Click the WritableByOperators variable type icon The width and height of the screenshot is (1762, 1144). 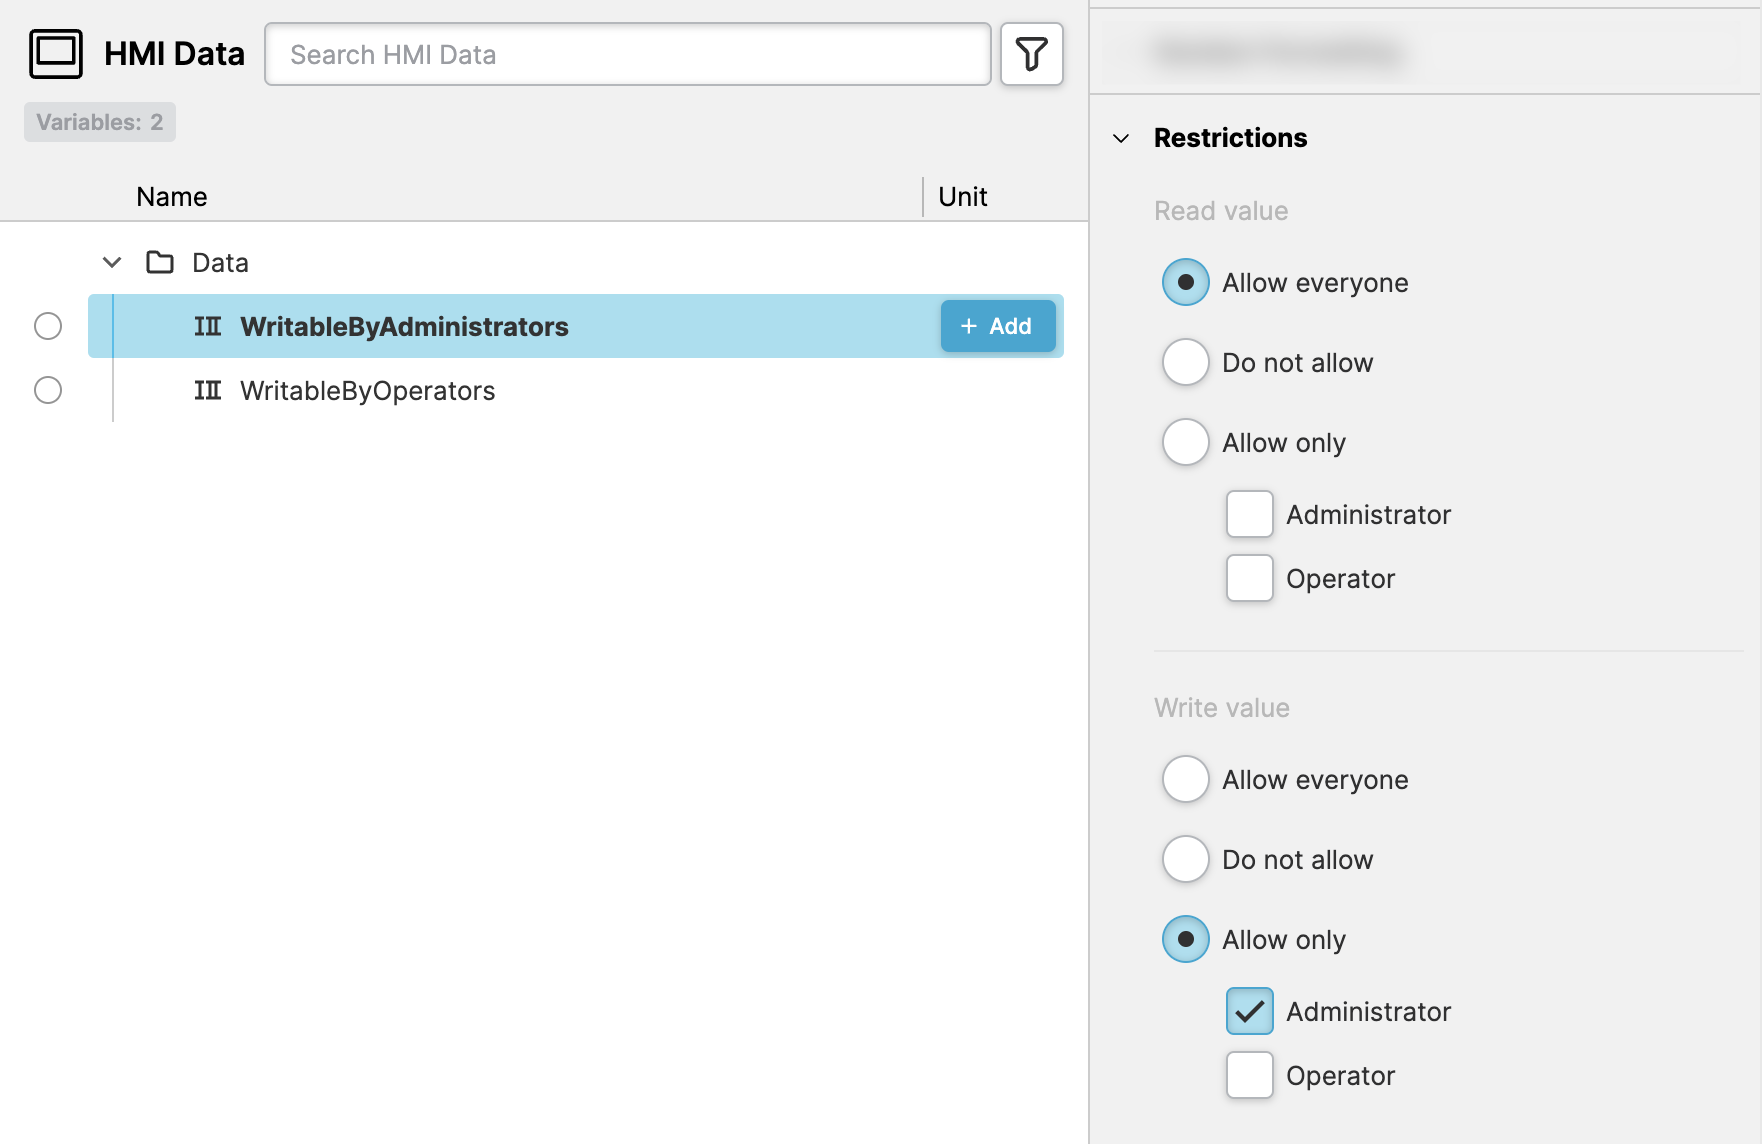tap(208, 391)
